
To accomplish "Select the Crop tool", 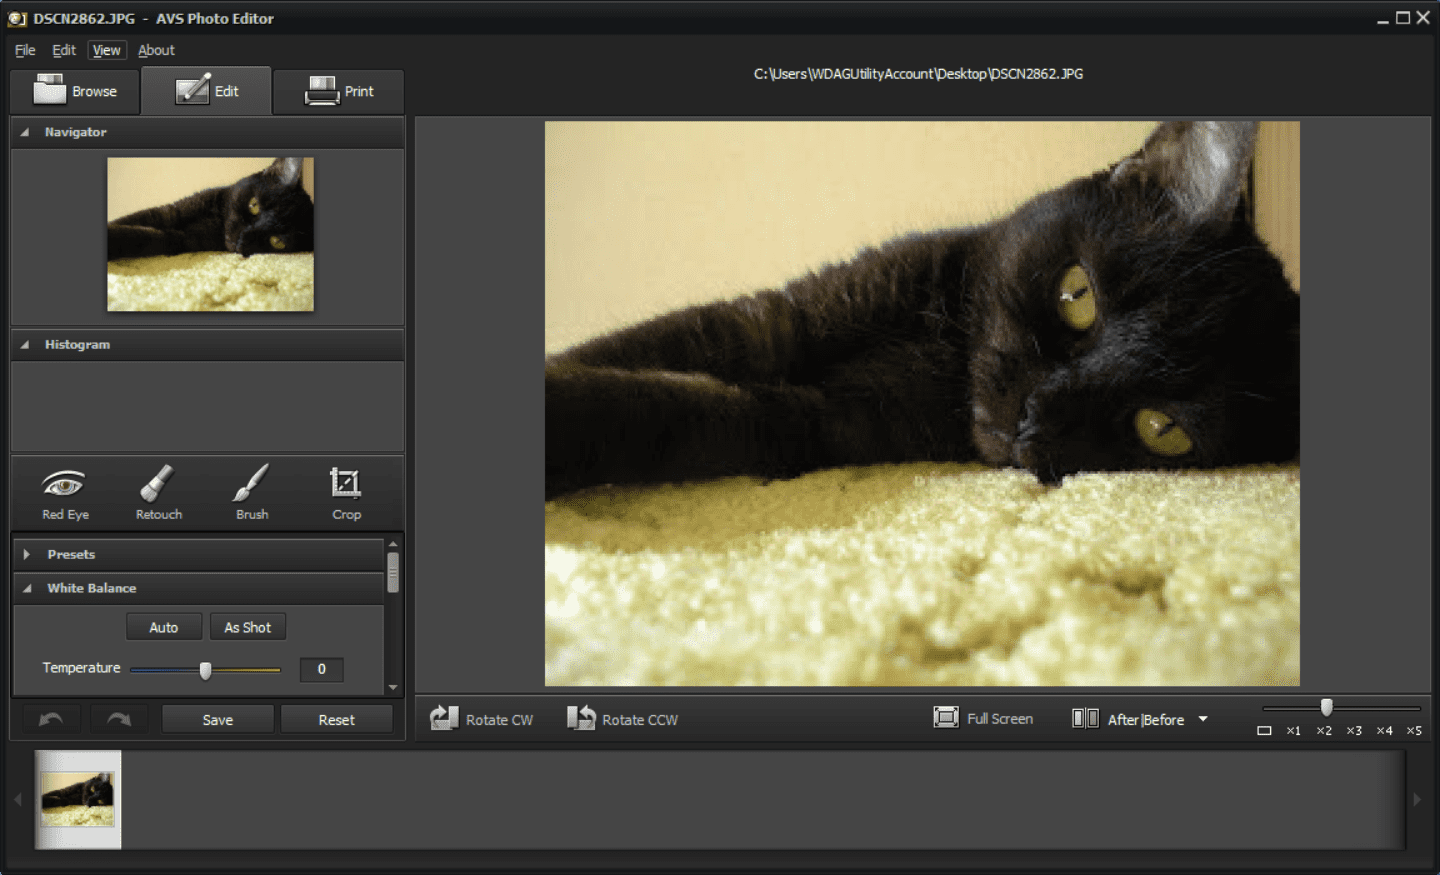I will pyautogui.click(x=346, y=494).
